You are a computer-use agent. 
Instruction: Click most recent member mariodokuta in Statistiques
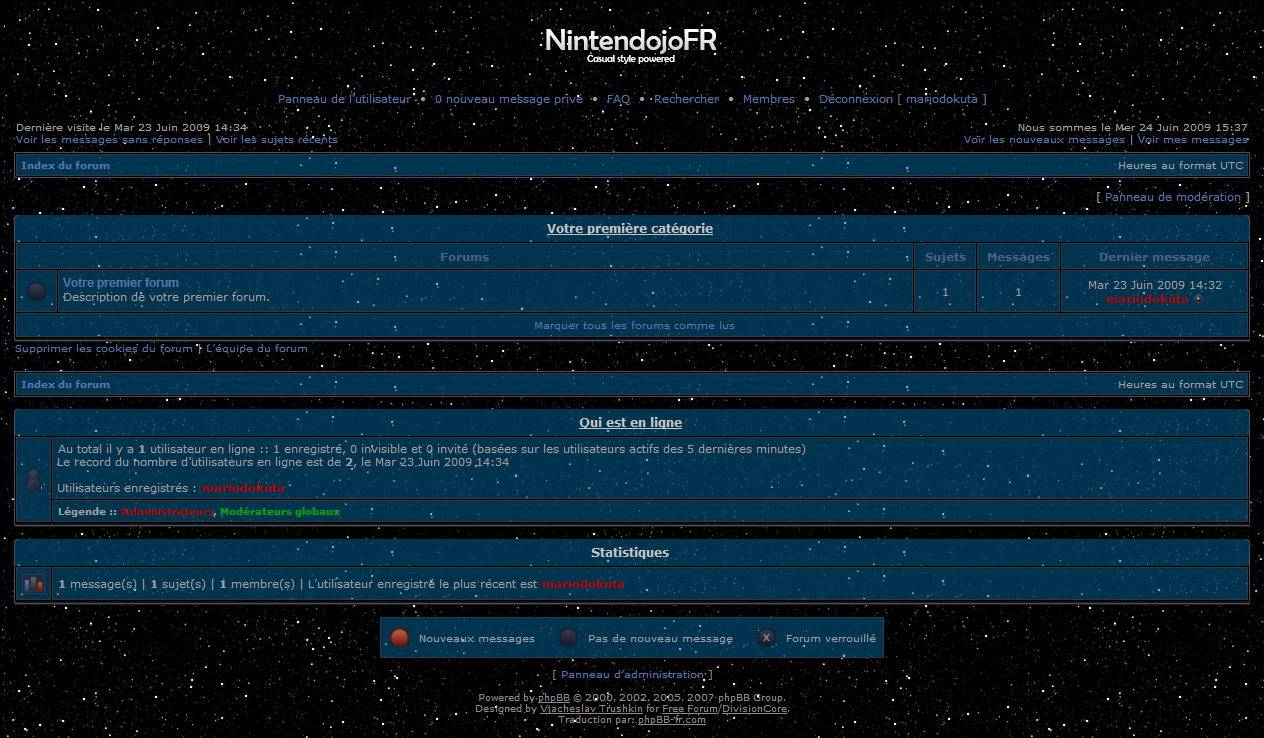pos(583,584)
